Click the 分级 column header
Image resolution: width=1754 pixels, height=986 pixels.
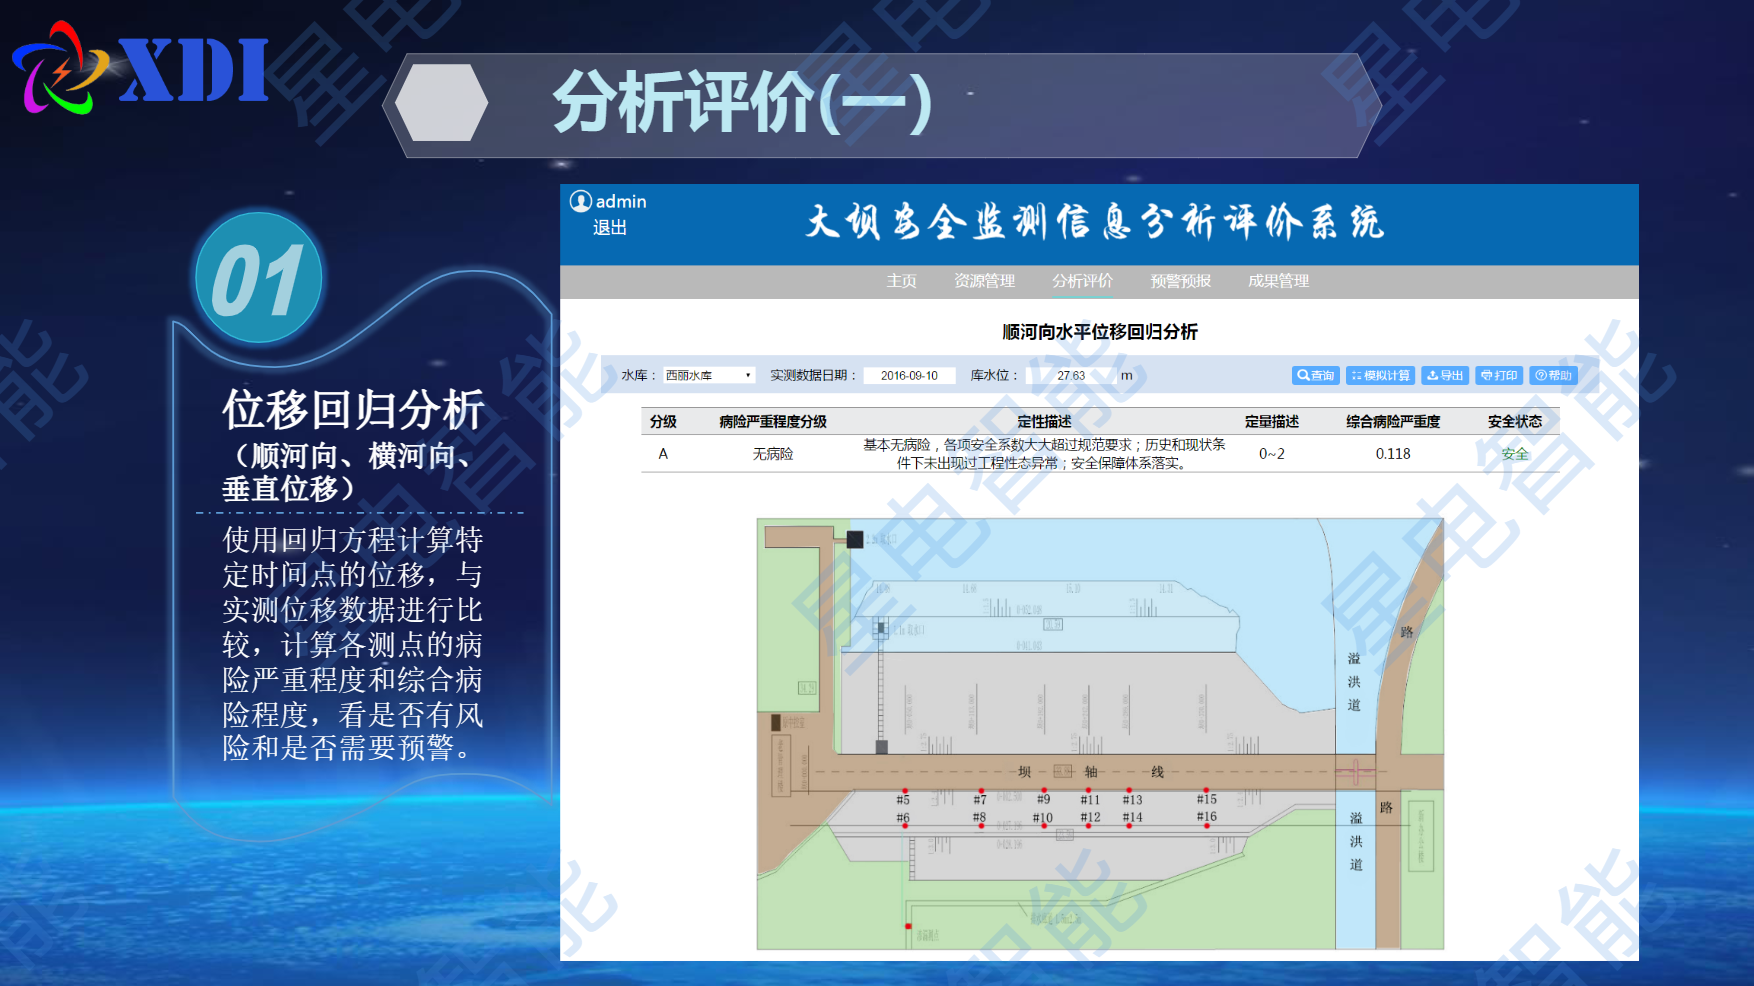coord(663,422)
